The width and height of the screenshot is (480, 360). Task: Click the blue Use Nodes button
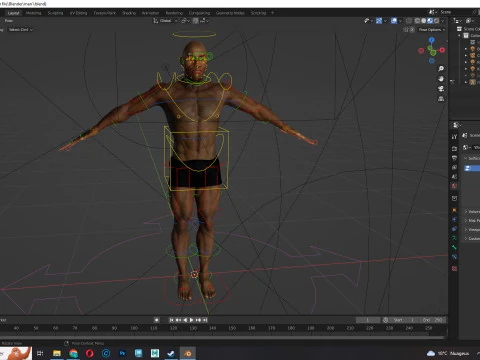472,168
